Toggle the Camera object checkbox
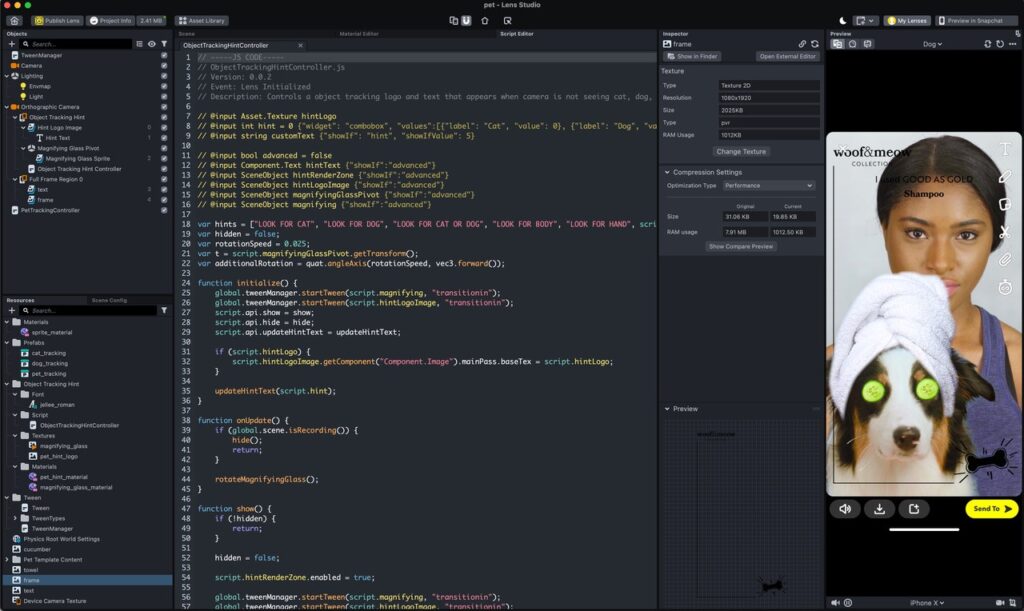This screenshot has width=1024, height=611. (x=164, y=65)
